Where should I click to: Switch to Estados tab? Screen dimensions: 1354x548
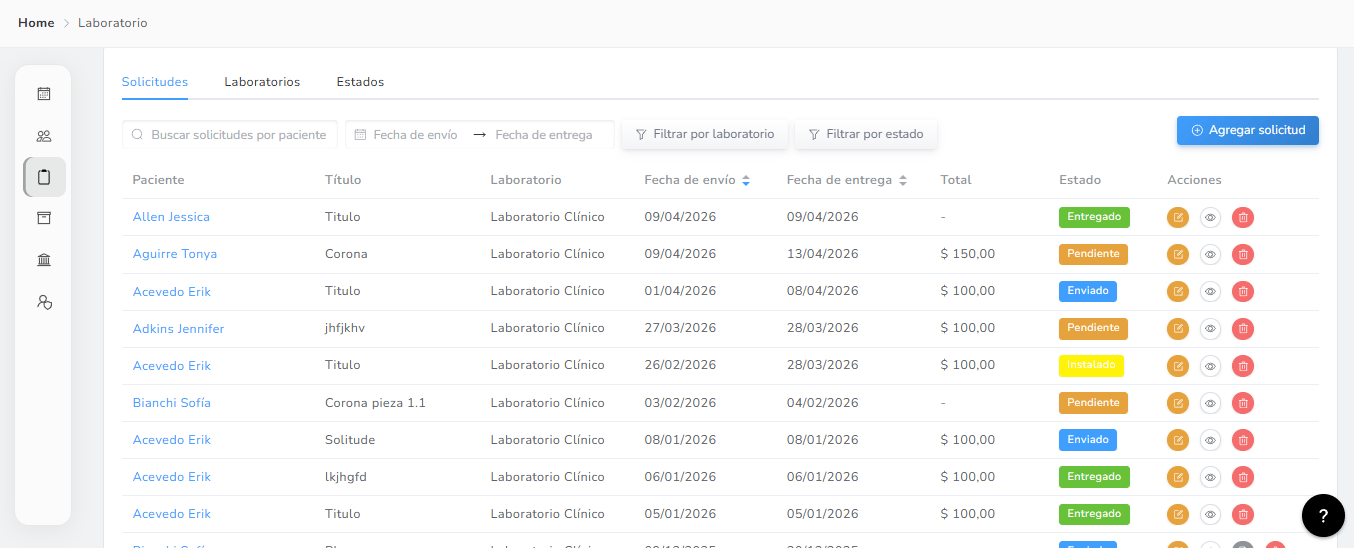click(360, 82)
